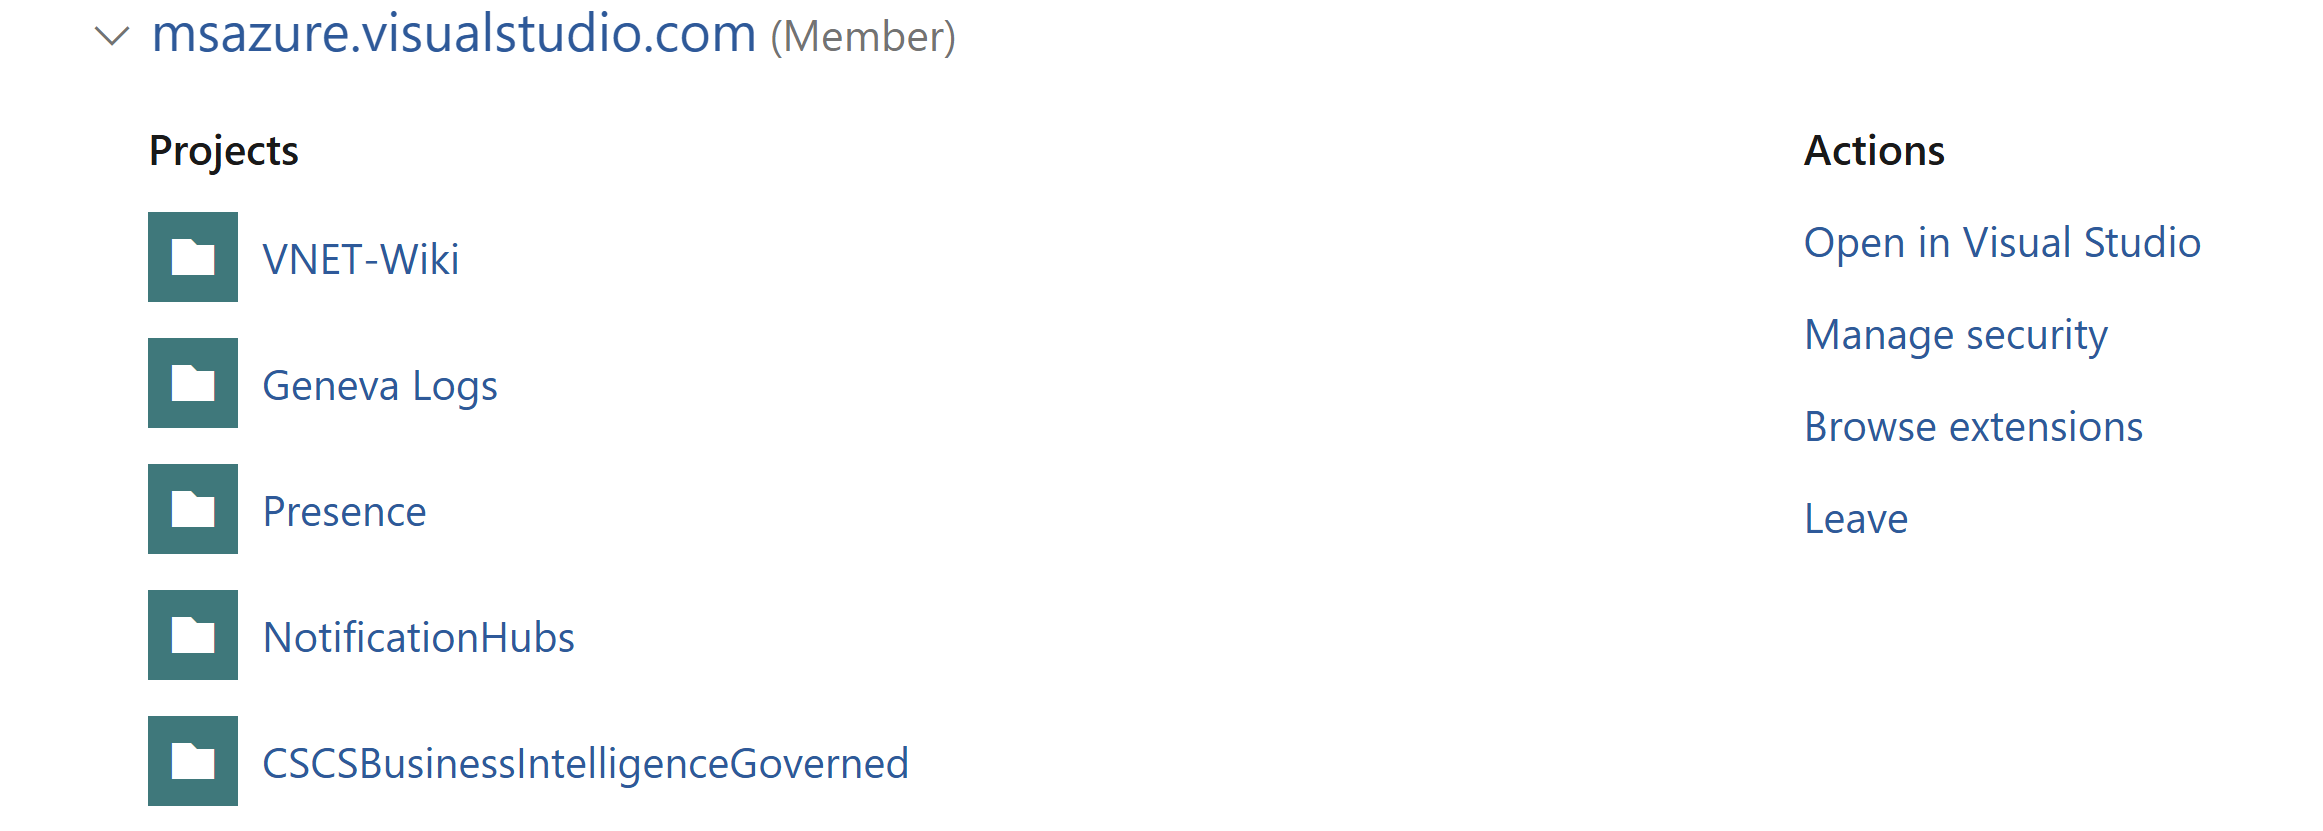Open the CSCSBusinessIntelligenceGoverned folder icon

click(x=192, y=762)
